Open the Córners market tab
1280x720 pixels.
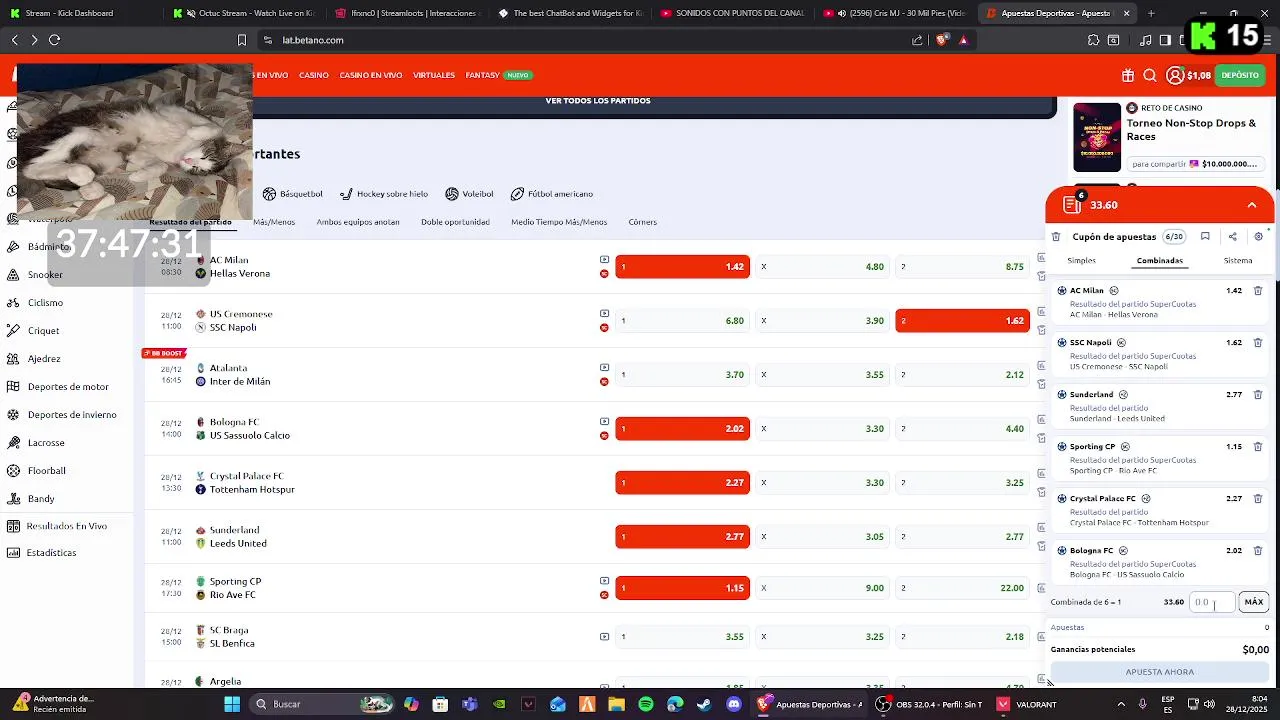pos(643,222)
